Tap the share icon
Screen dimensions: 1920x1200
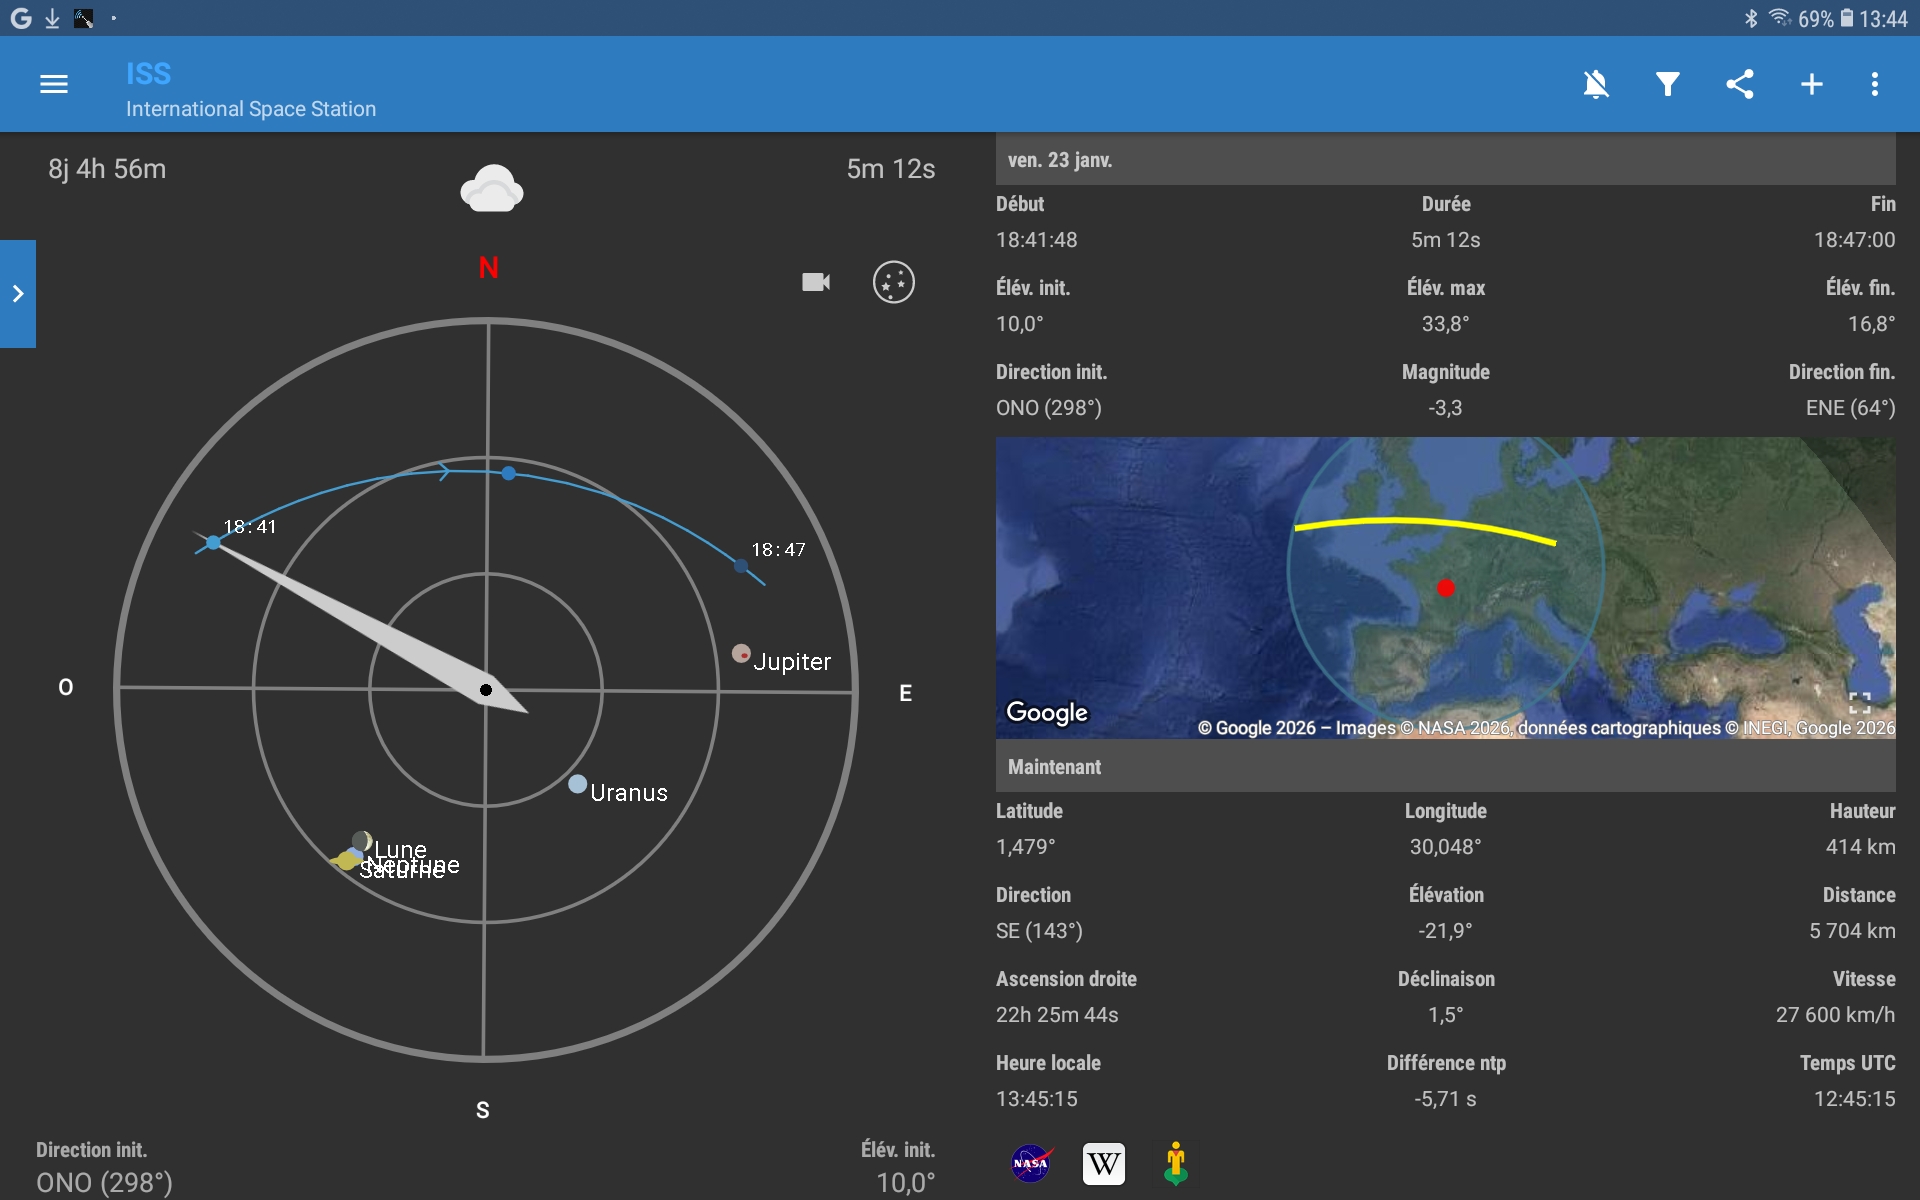[1740, 85]
